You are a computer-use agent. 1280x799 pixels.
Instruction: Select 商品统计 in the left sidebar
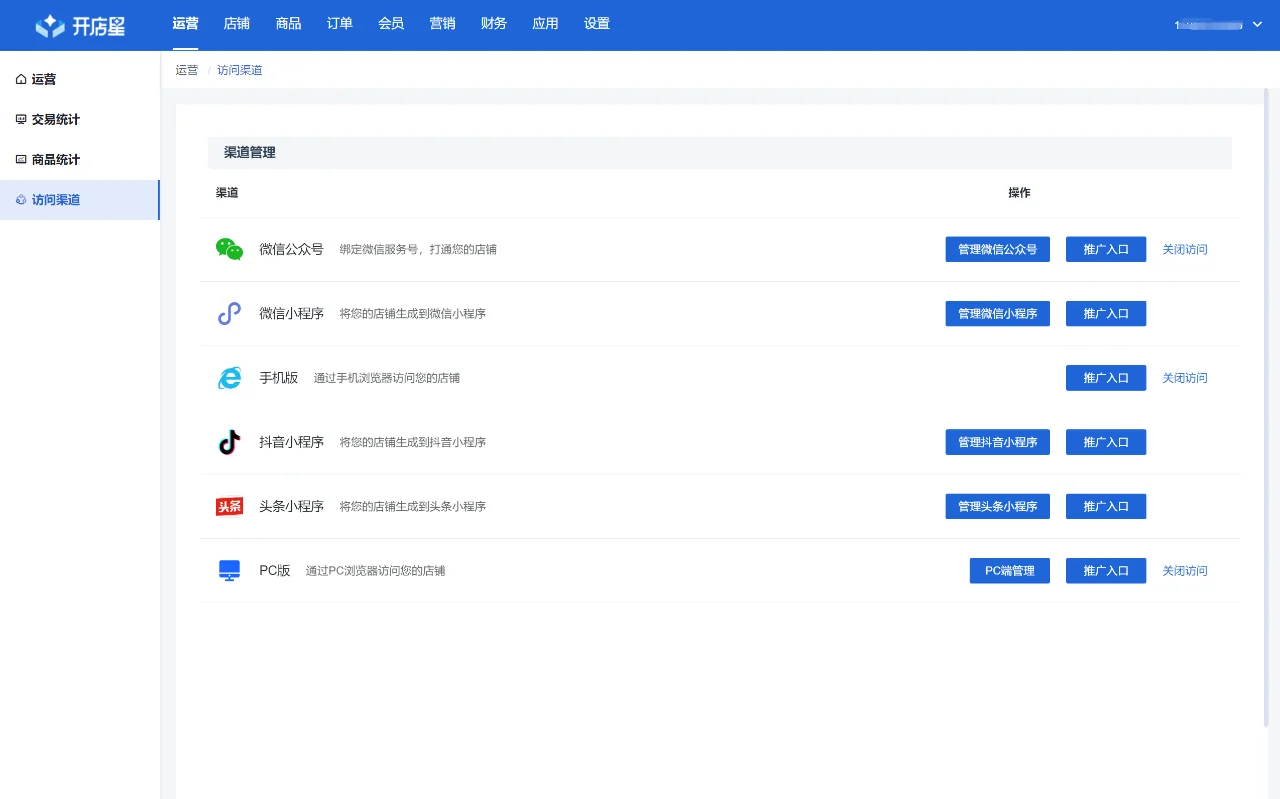pos(80,159)
